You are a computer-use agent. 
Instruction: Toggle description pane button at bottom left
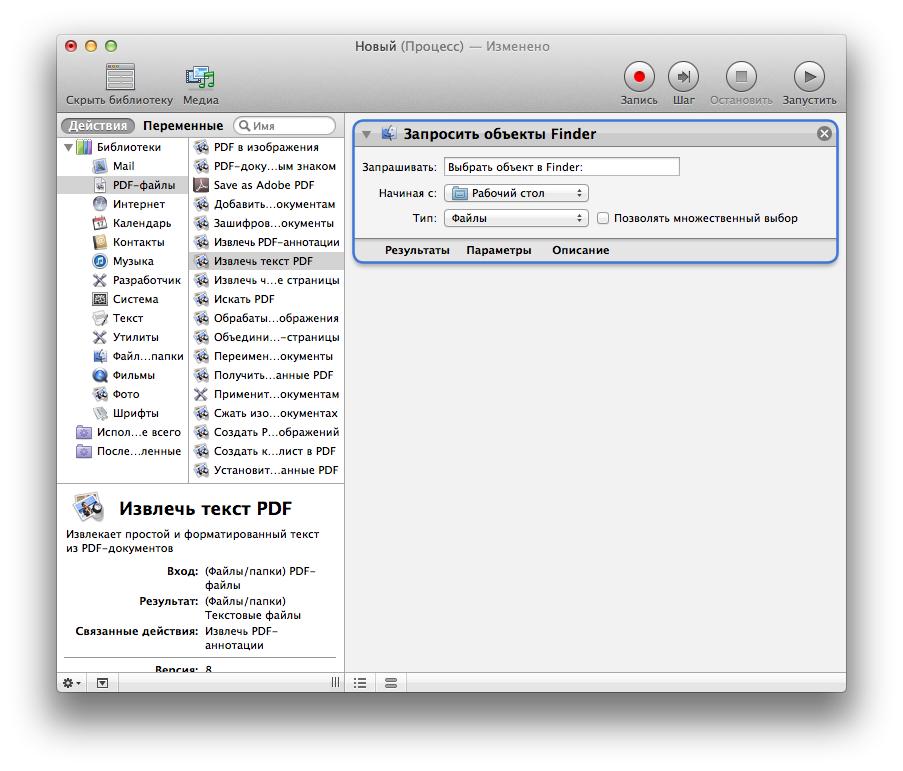click(103, 682)
